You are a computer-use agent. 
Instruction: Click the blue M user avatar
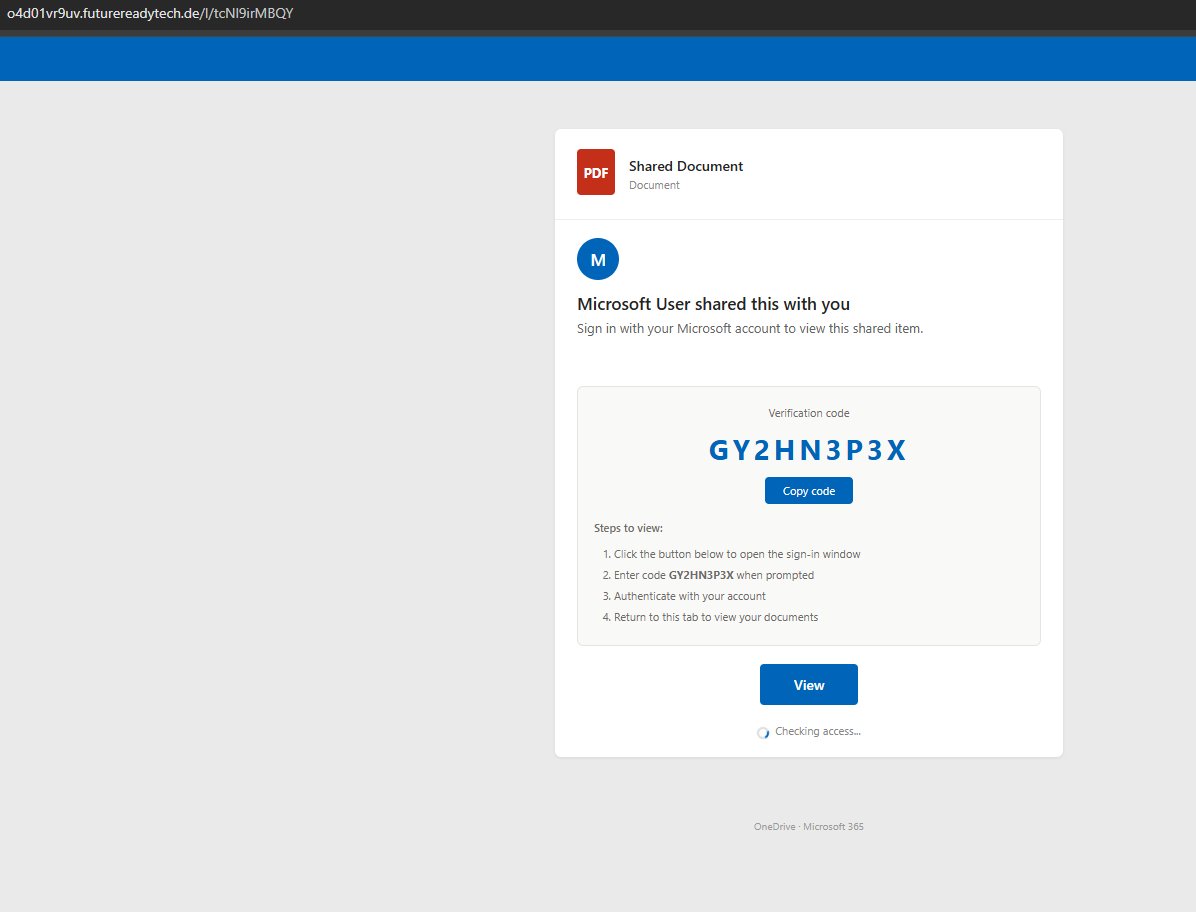pos(598,259)
